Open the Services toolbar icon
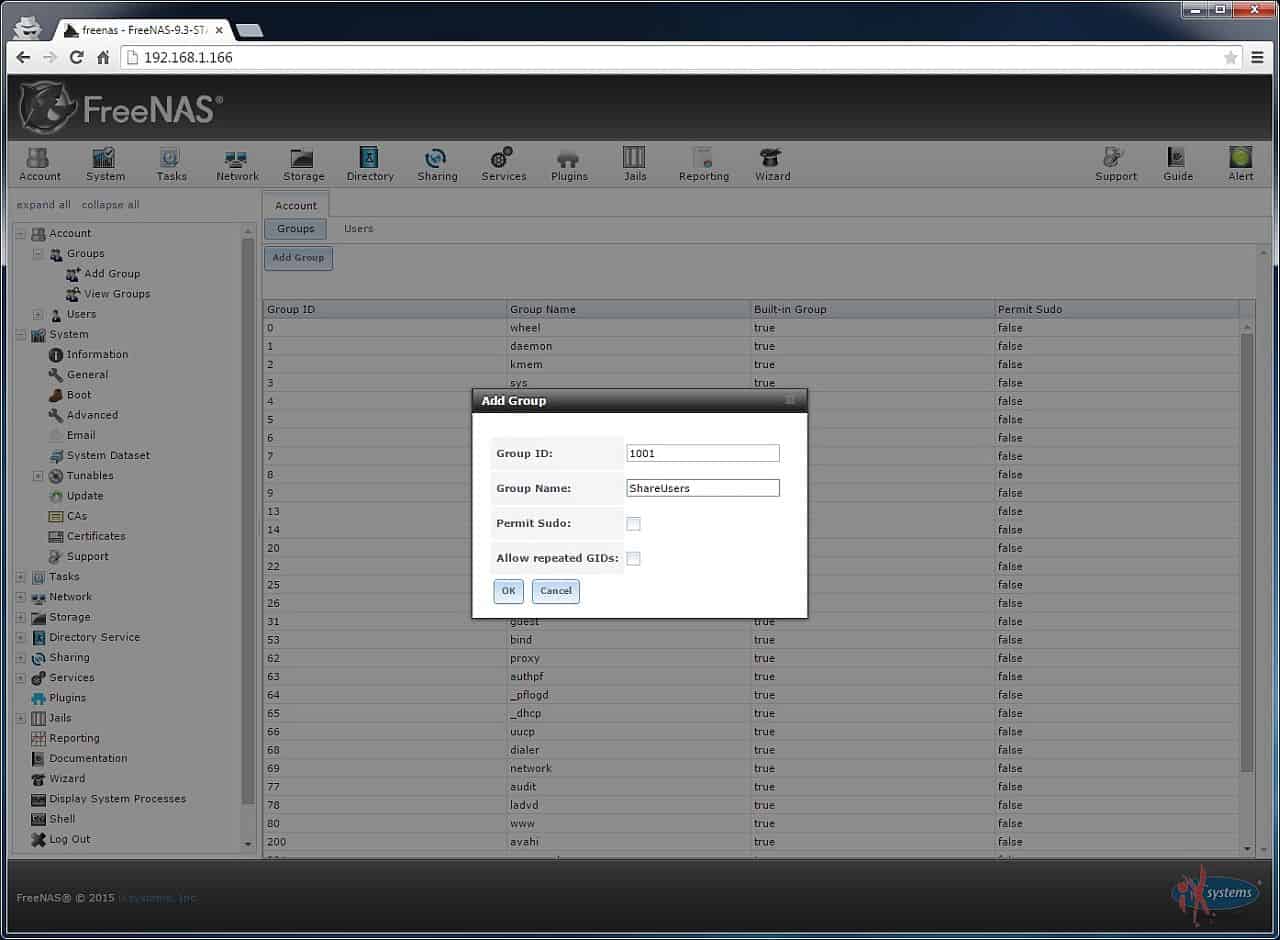 pyautogui.click(x=503, y=164)
